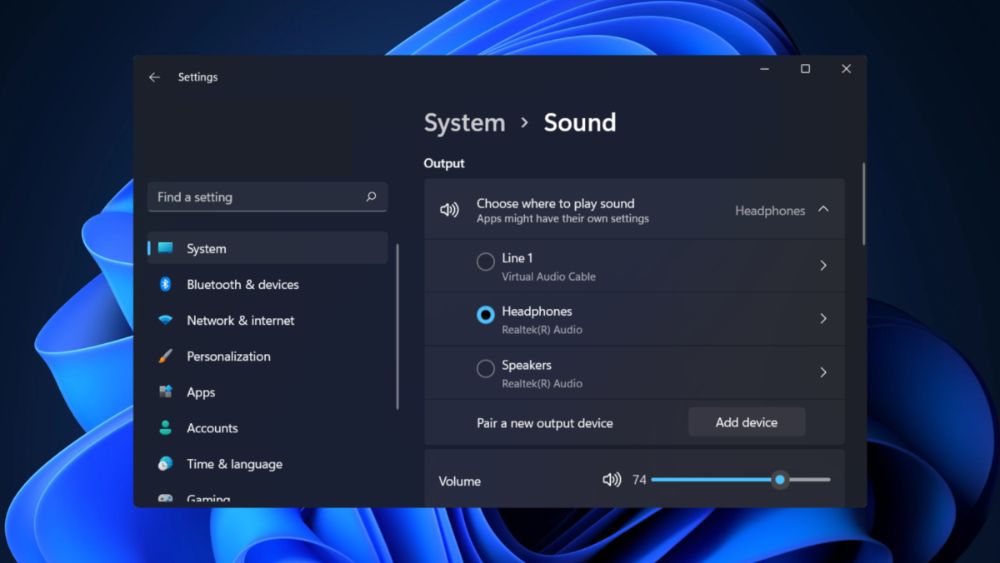
Task: Click speaker icon beside Choose where to play sound
Action: click(x=450, y=210)
